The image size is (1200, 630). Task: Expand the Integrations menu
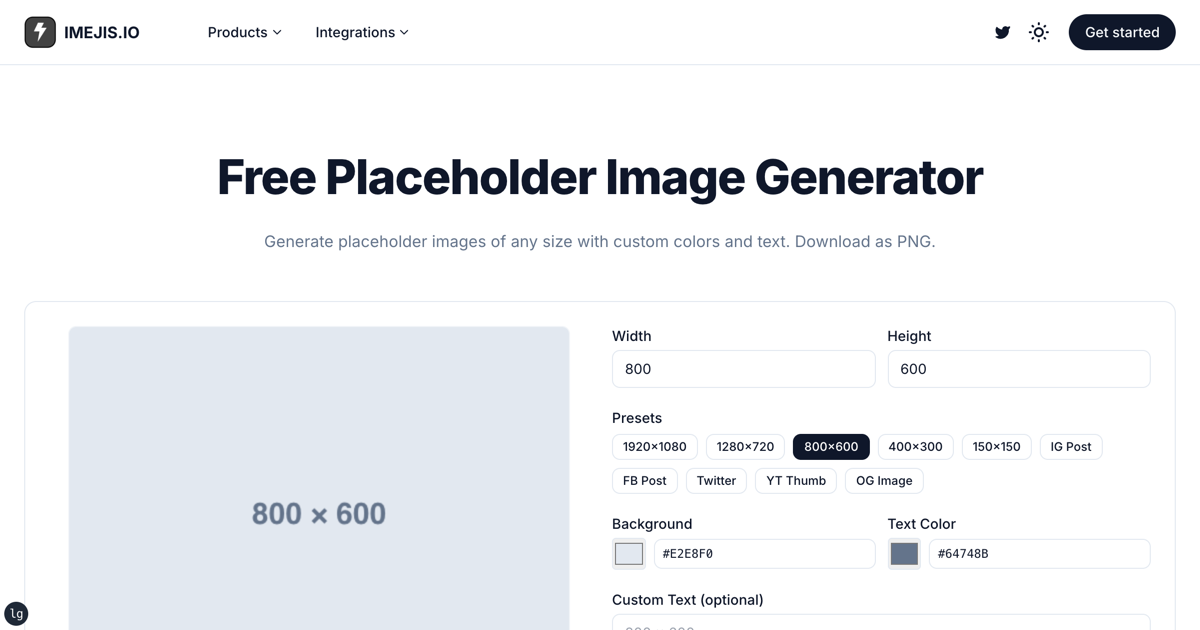click(x=361, y=32)
